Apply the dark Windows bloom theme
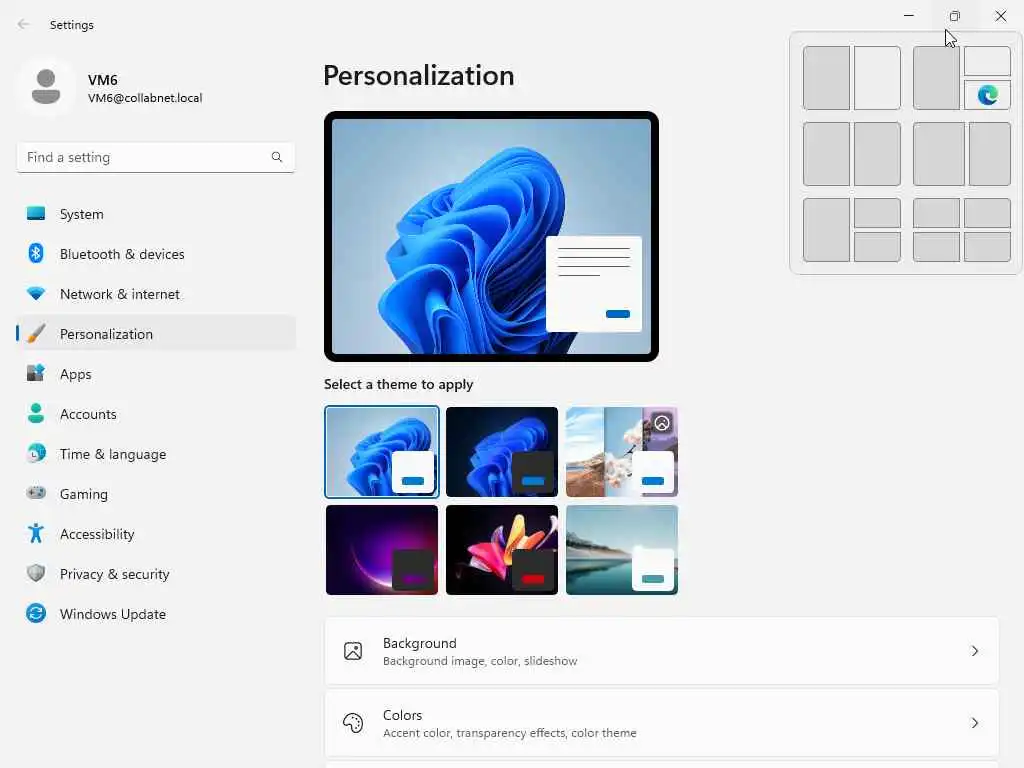The image size is (1024, 768). 502,452
